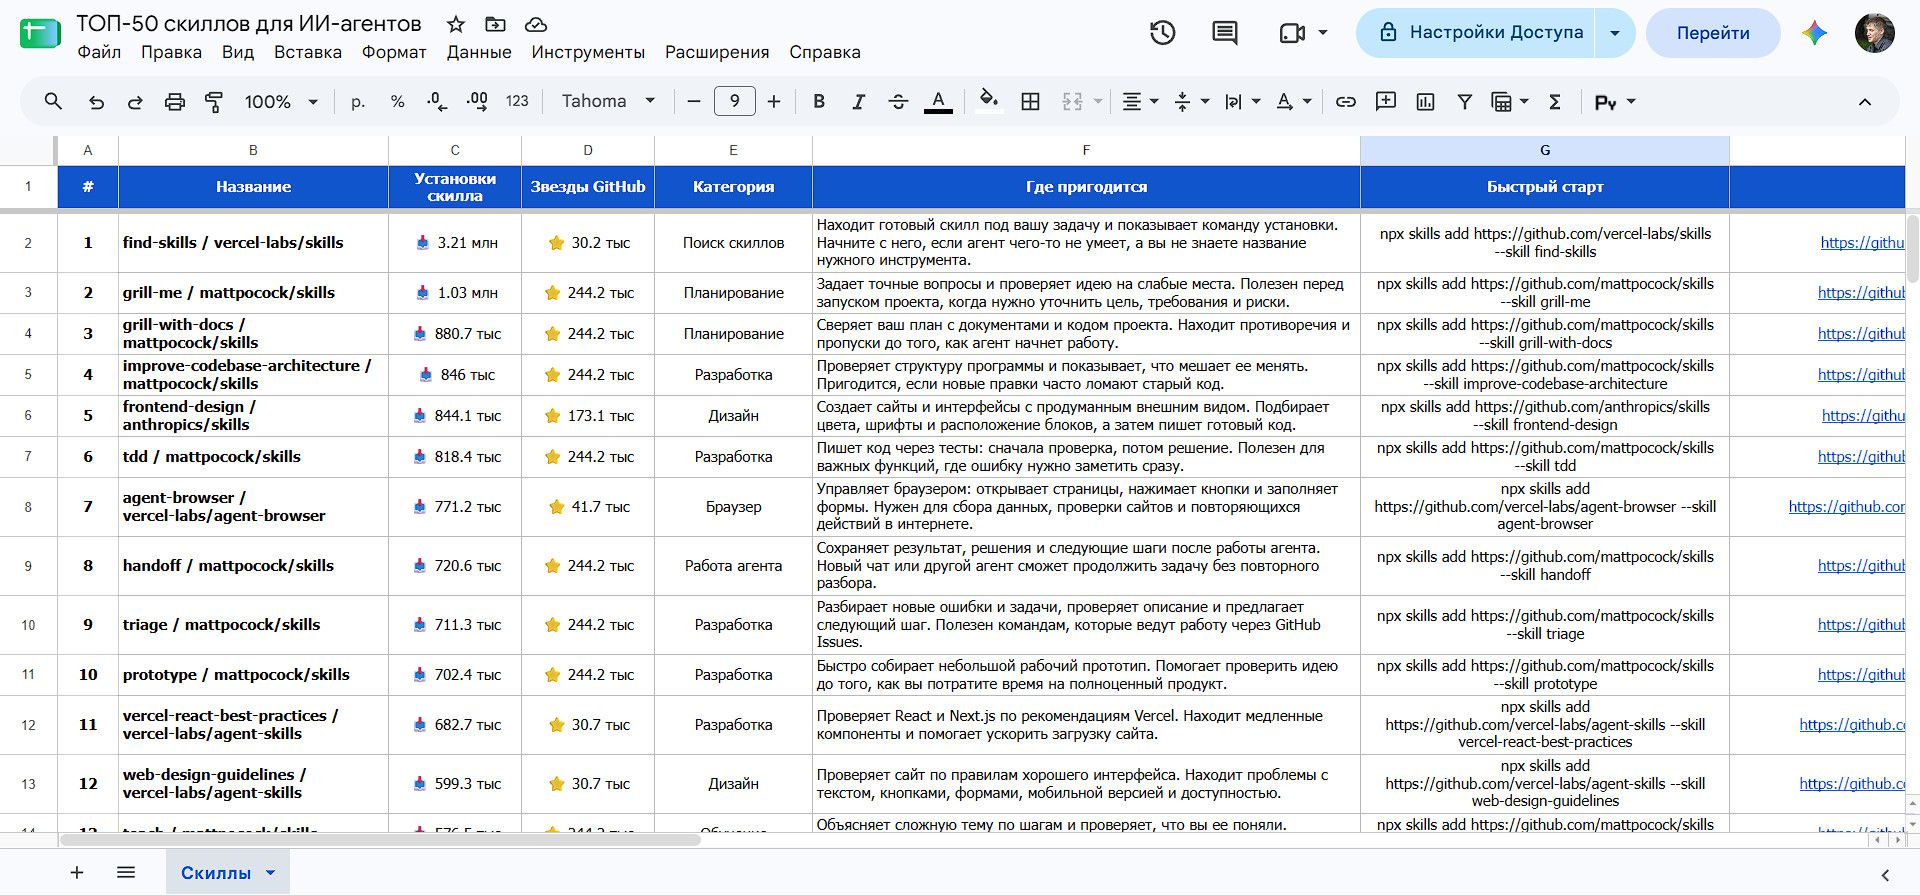Image resolution: width=1920 pixels, height=895 pixels.
Task: Create a filter with funnel icon
Action: [x=1464, y=102]
